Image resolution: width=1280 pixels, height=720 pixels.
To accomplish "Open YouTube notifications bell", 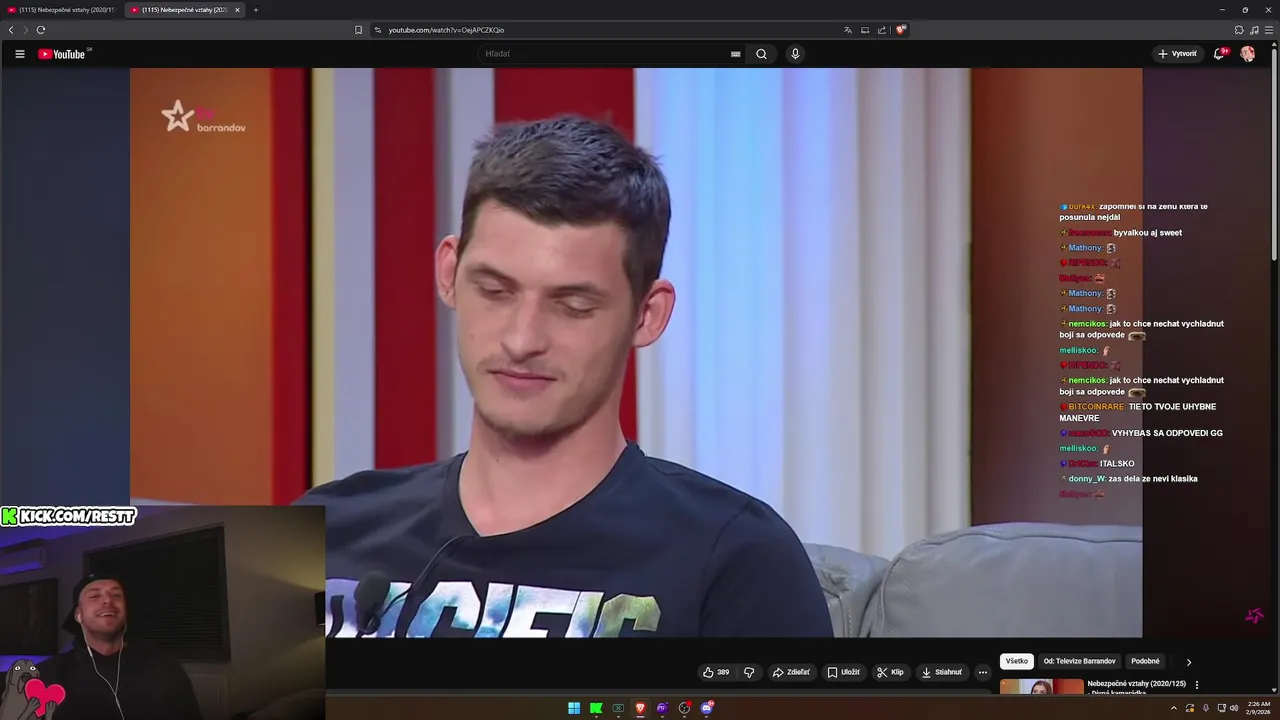I will tap(1218, 54).
